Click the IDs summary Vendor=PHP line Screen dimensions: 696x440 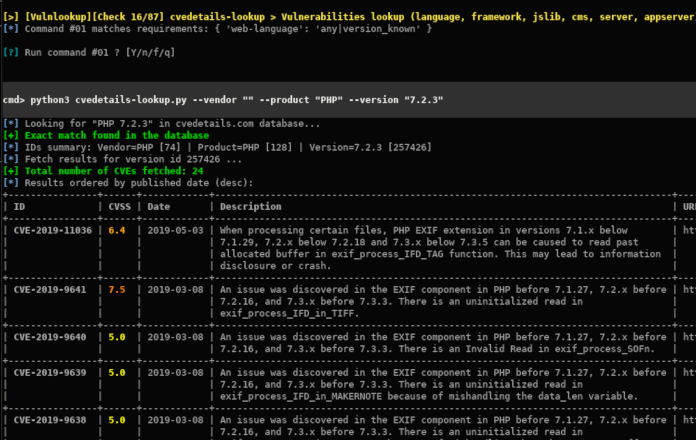point(228,147)
